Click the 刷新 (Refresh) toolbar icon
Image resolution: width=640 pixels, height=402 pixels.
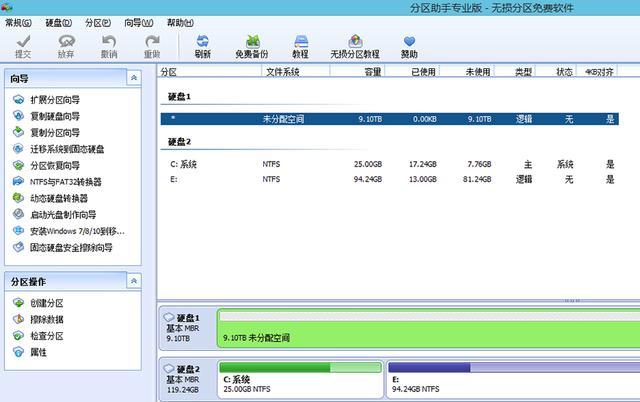pyautogui.click(x=203, y=44)
